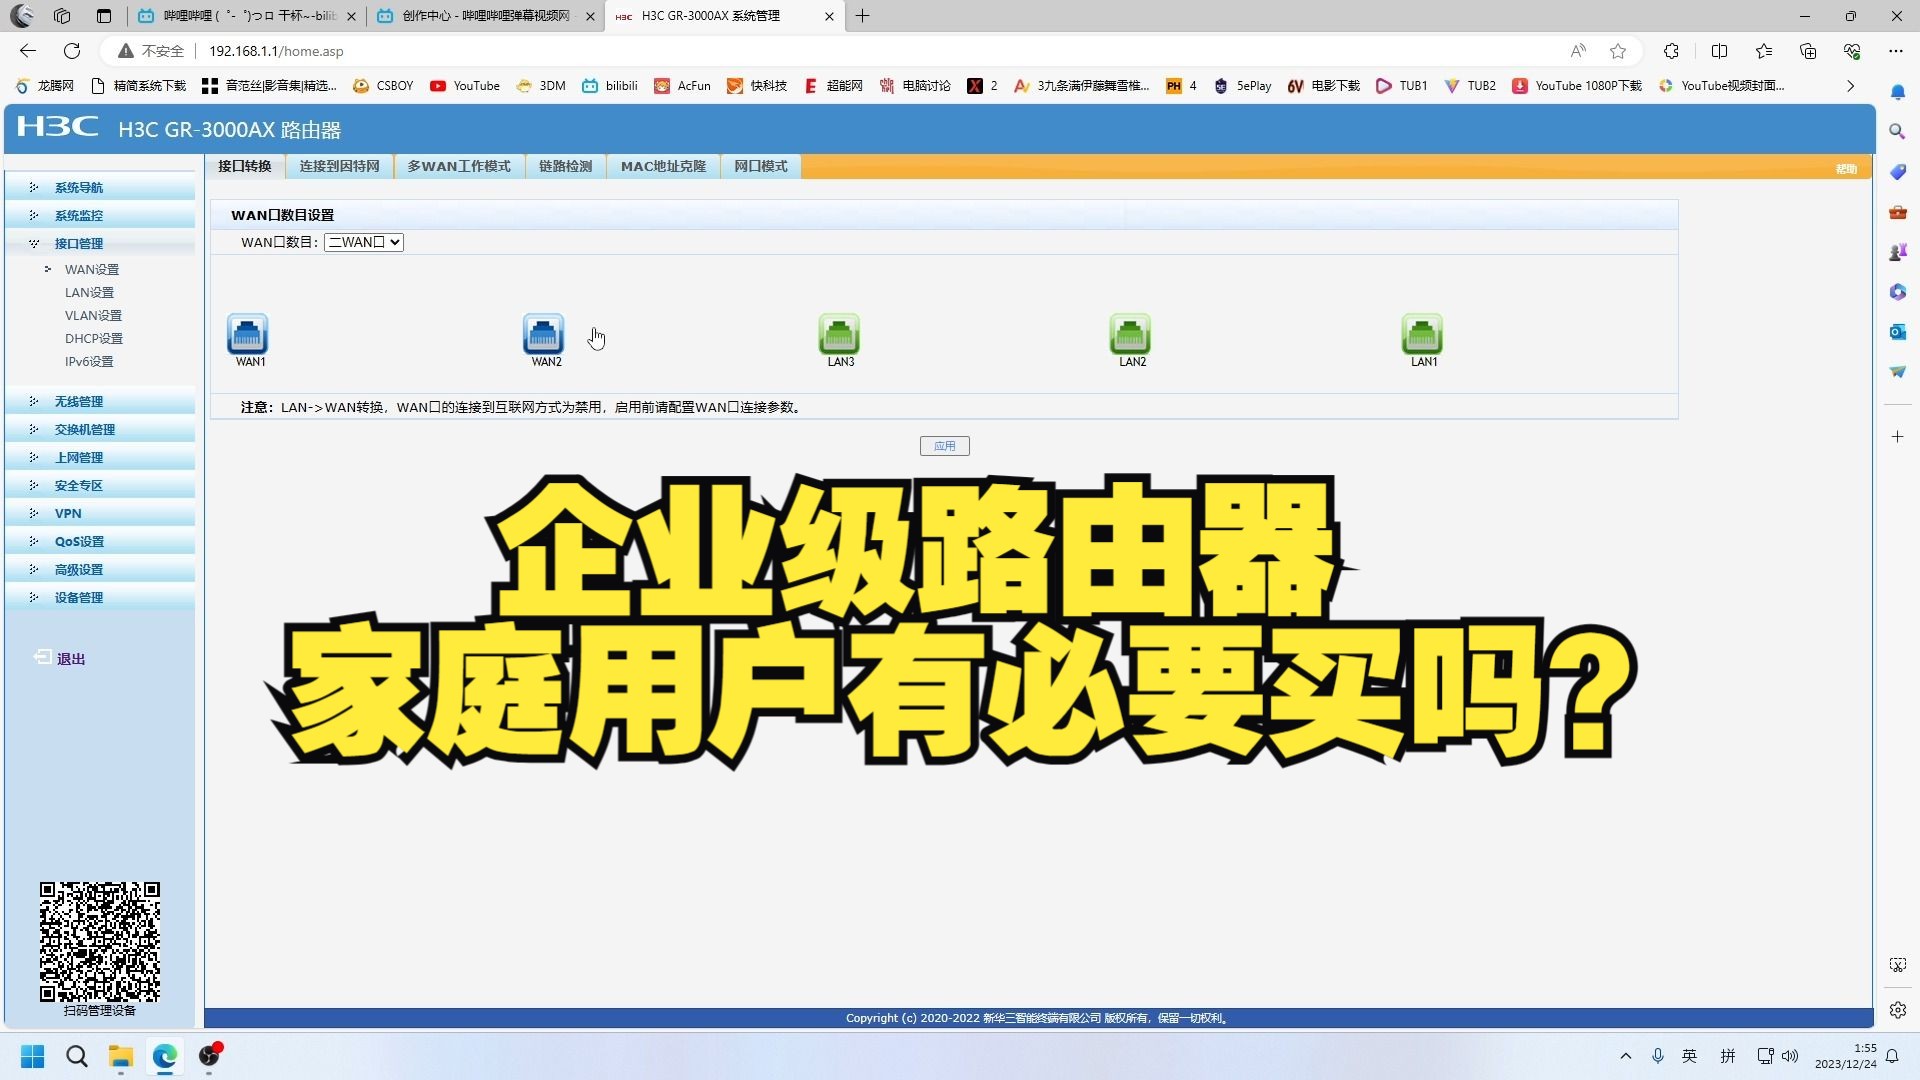Open the Outlook sidebar icon
Viewport: 1920px width, 1080px height.
pyautogui.click(x=1897, y=331)
